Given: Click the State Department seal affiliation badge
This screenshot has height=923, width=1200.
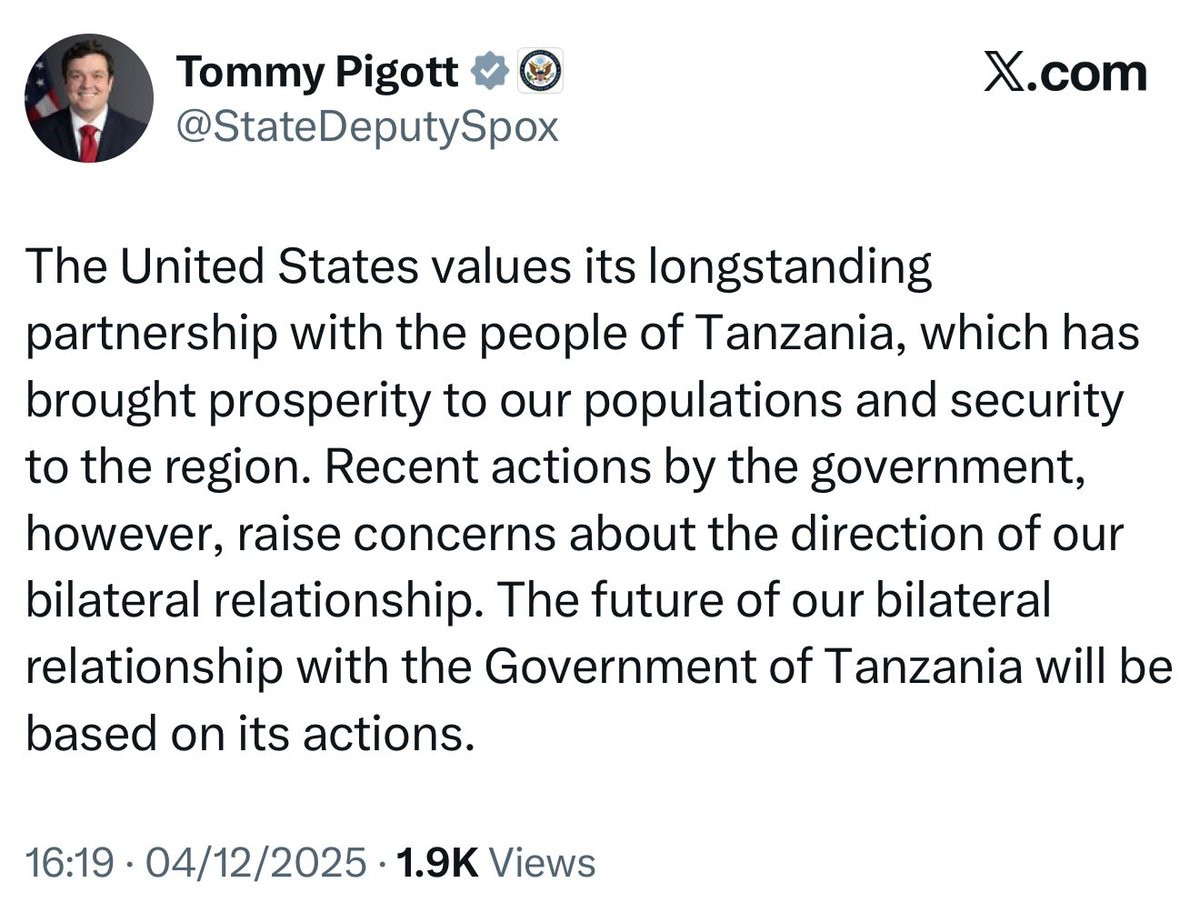Looking at the screenshot, I should click(540, 73).
